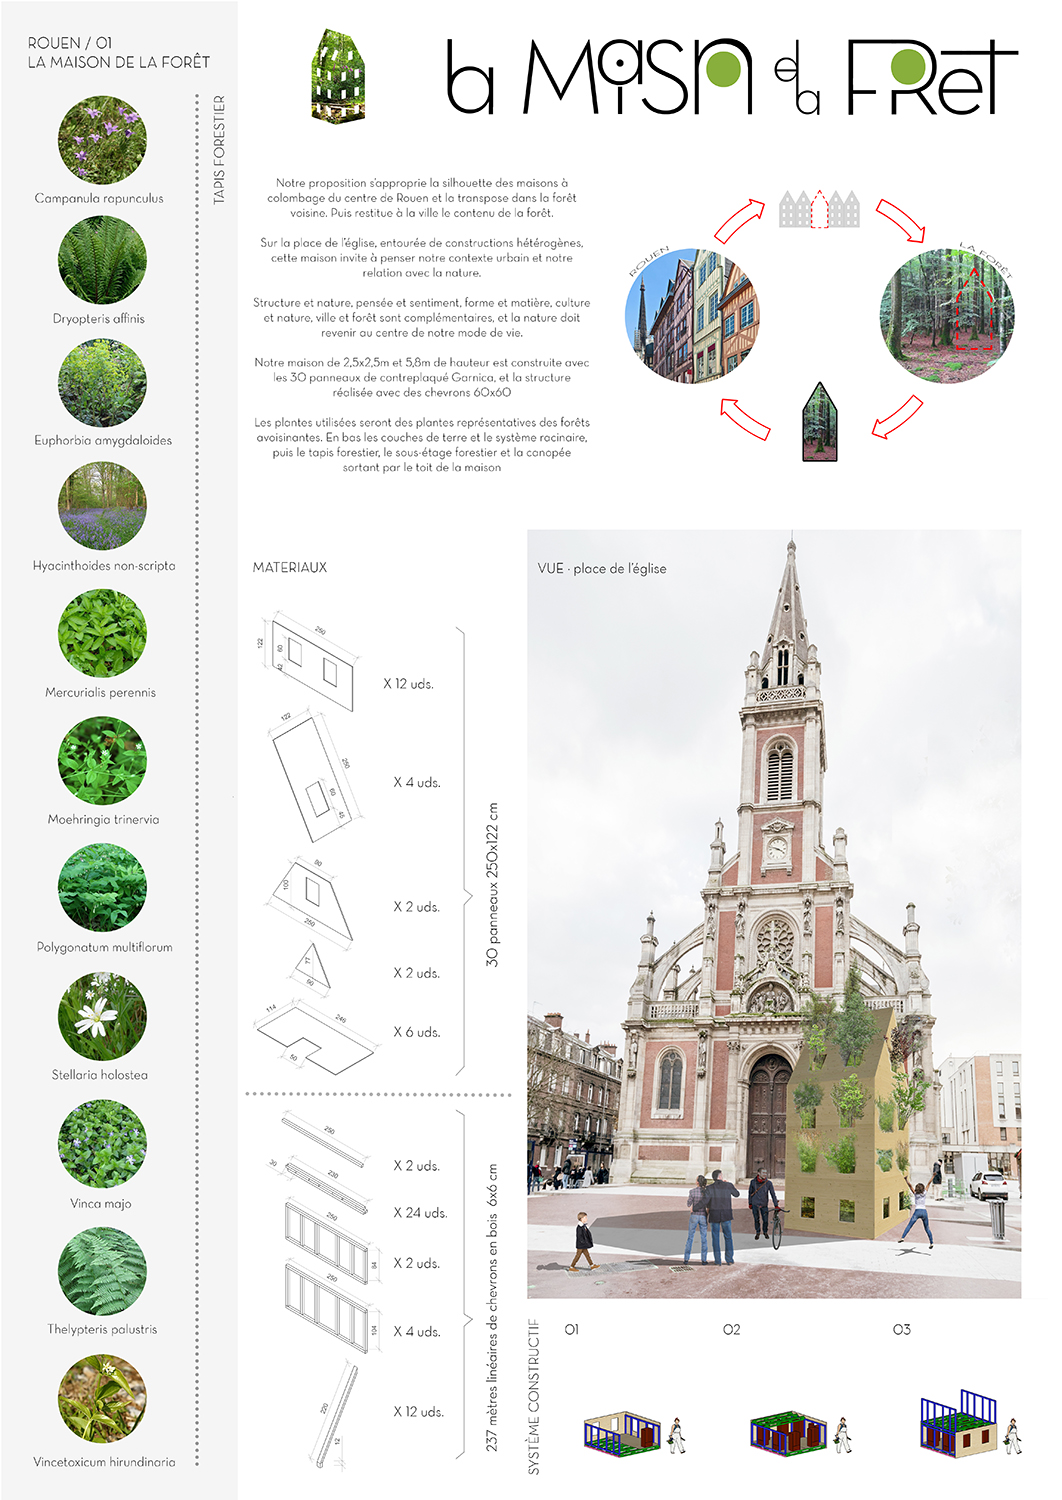Select the "03" construction step label
Viewport: 1062px width, 1500px height.
tap(902, 1329)
